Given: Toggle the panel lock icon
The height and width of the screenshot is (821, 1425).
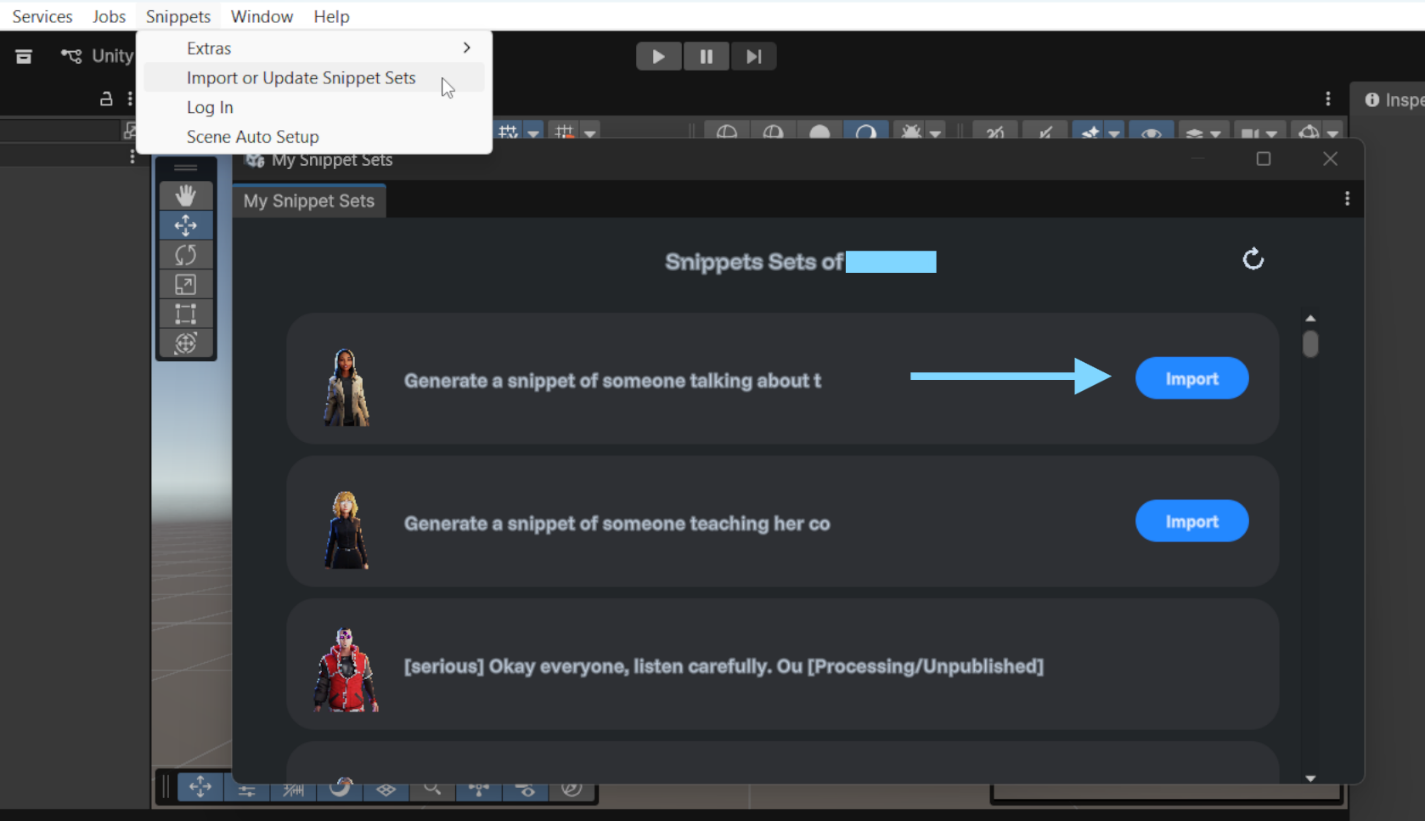Looking at the screenshot, I should (x=106, y=99).
